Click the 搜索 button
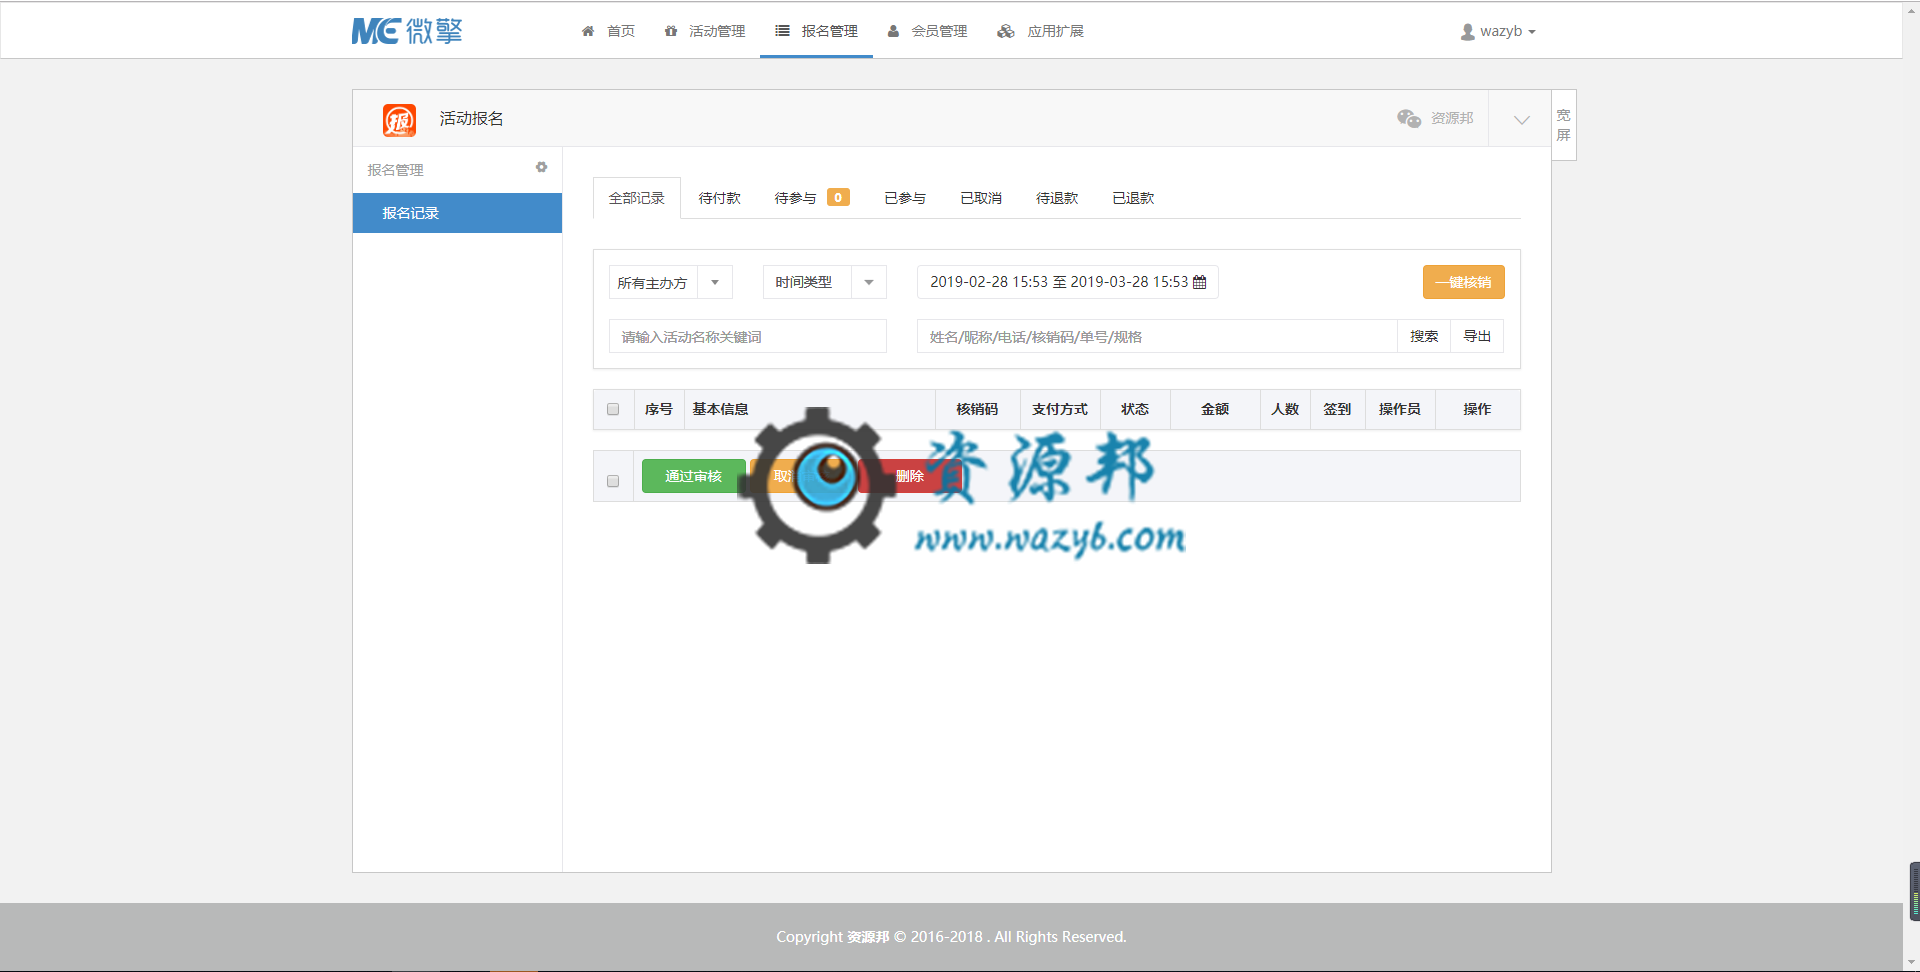The height and width of the screenshot is (972, 1920). [x=1424, y=336]
